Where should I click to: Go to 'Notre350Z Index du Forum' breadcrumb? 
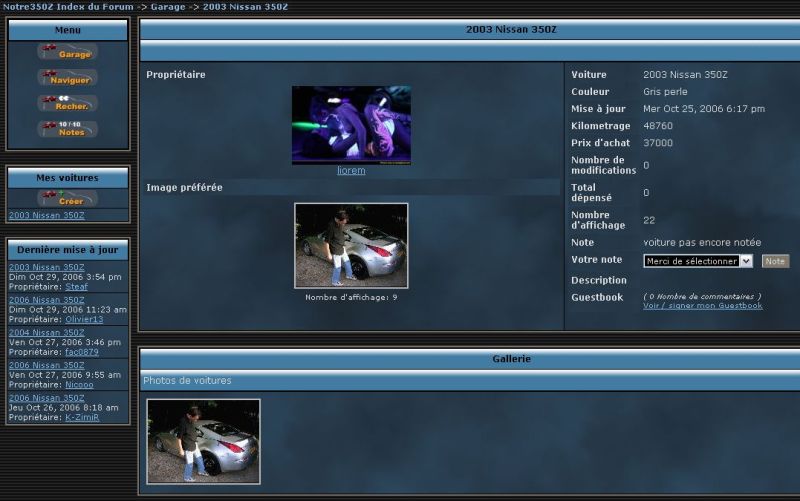(x=68, y=7)
